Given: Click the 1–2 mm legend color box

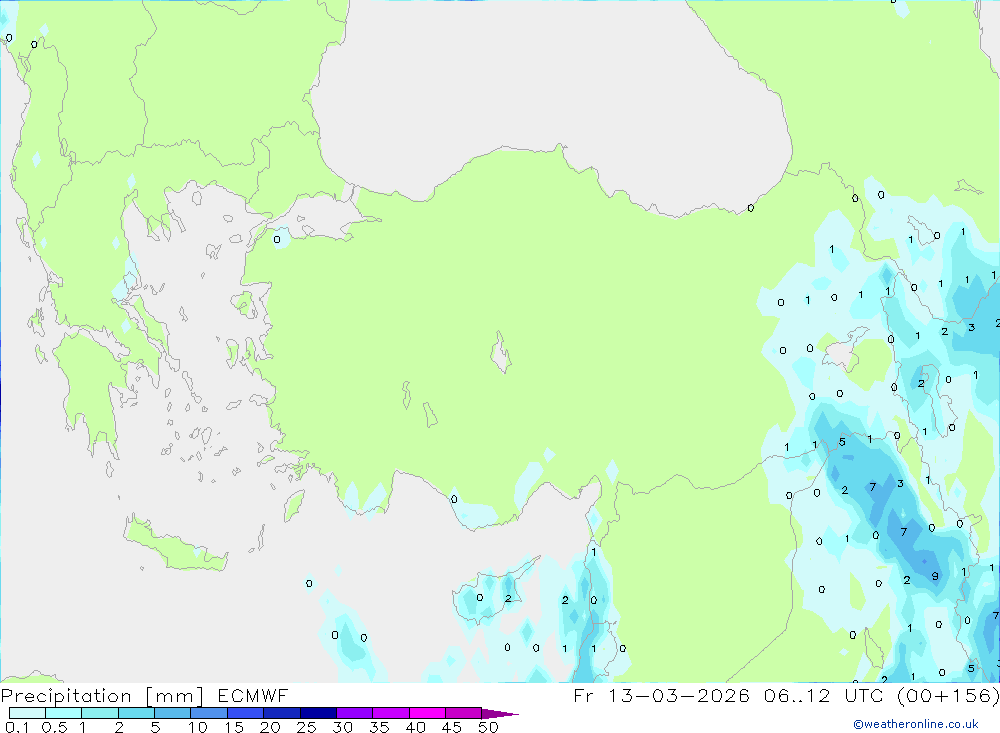Looking at the screenshot, I should click(100, 713).
